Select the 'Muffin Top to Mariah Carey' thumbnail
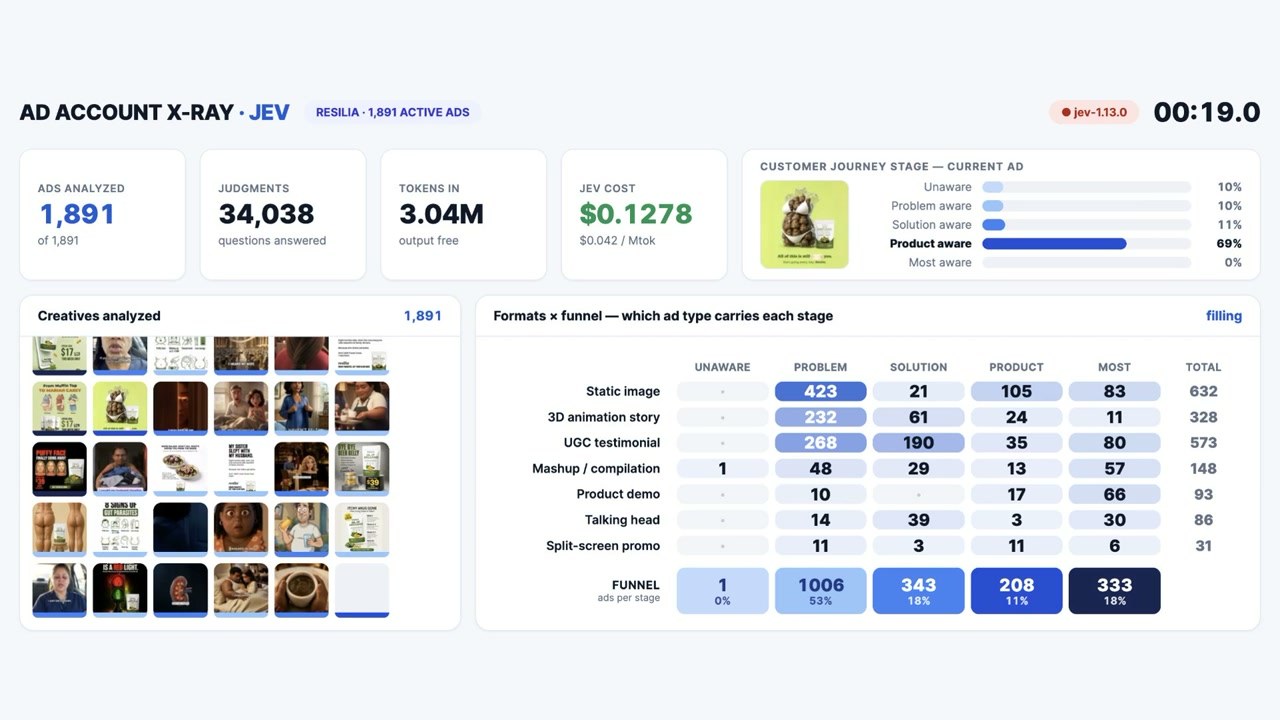 pyautogui.click(x=60, y=408)
